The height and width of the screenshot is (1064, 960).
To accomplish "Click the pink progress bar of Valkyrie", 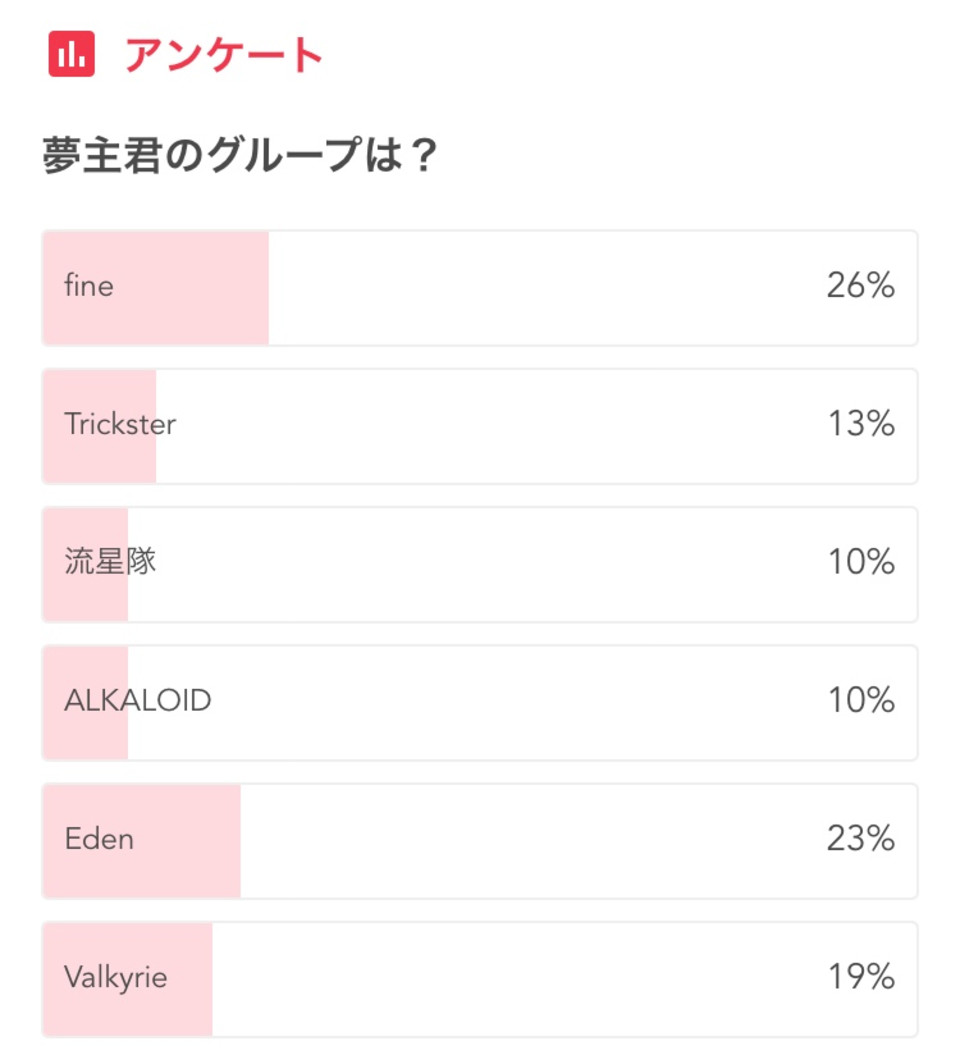I will (x=128, y=980).
